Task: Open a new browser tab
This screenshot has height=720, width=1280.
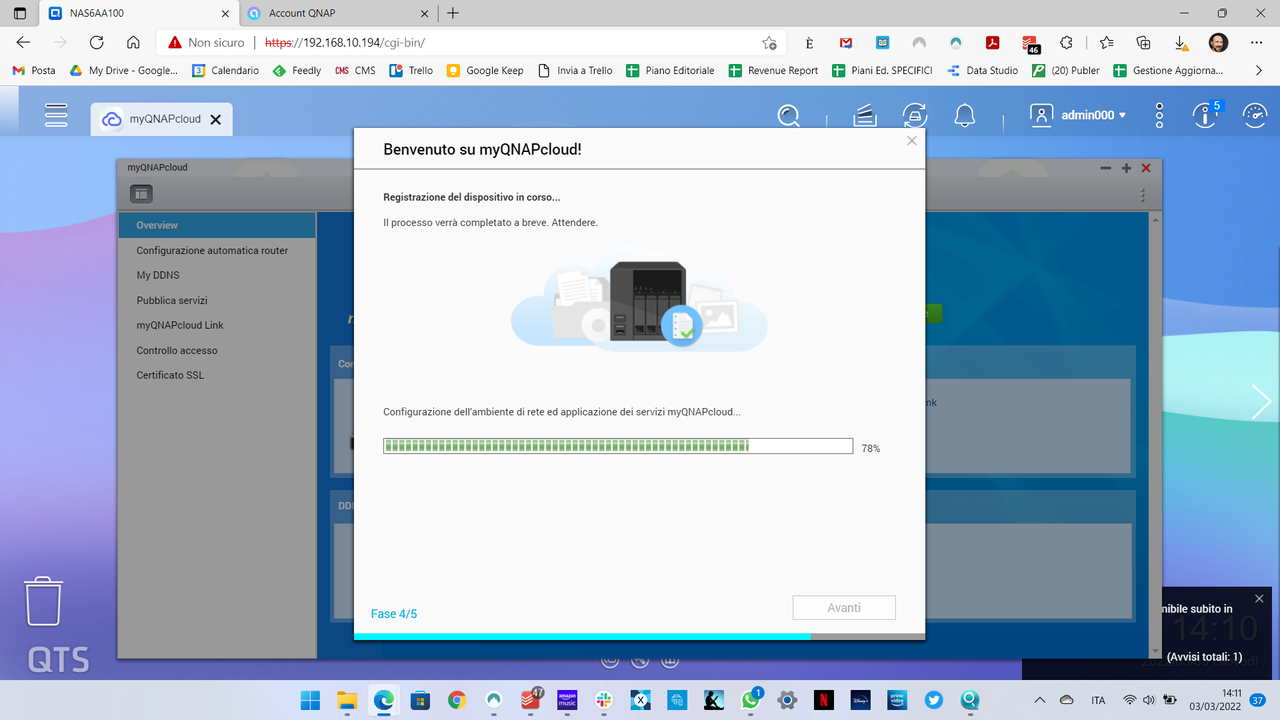Action: pyautogui.click(x=453, y=13)
